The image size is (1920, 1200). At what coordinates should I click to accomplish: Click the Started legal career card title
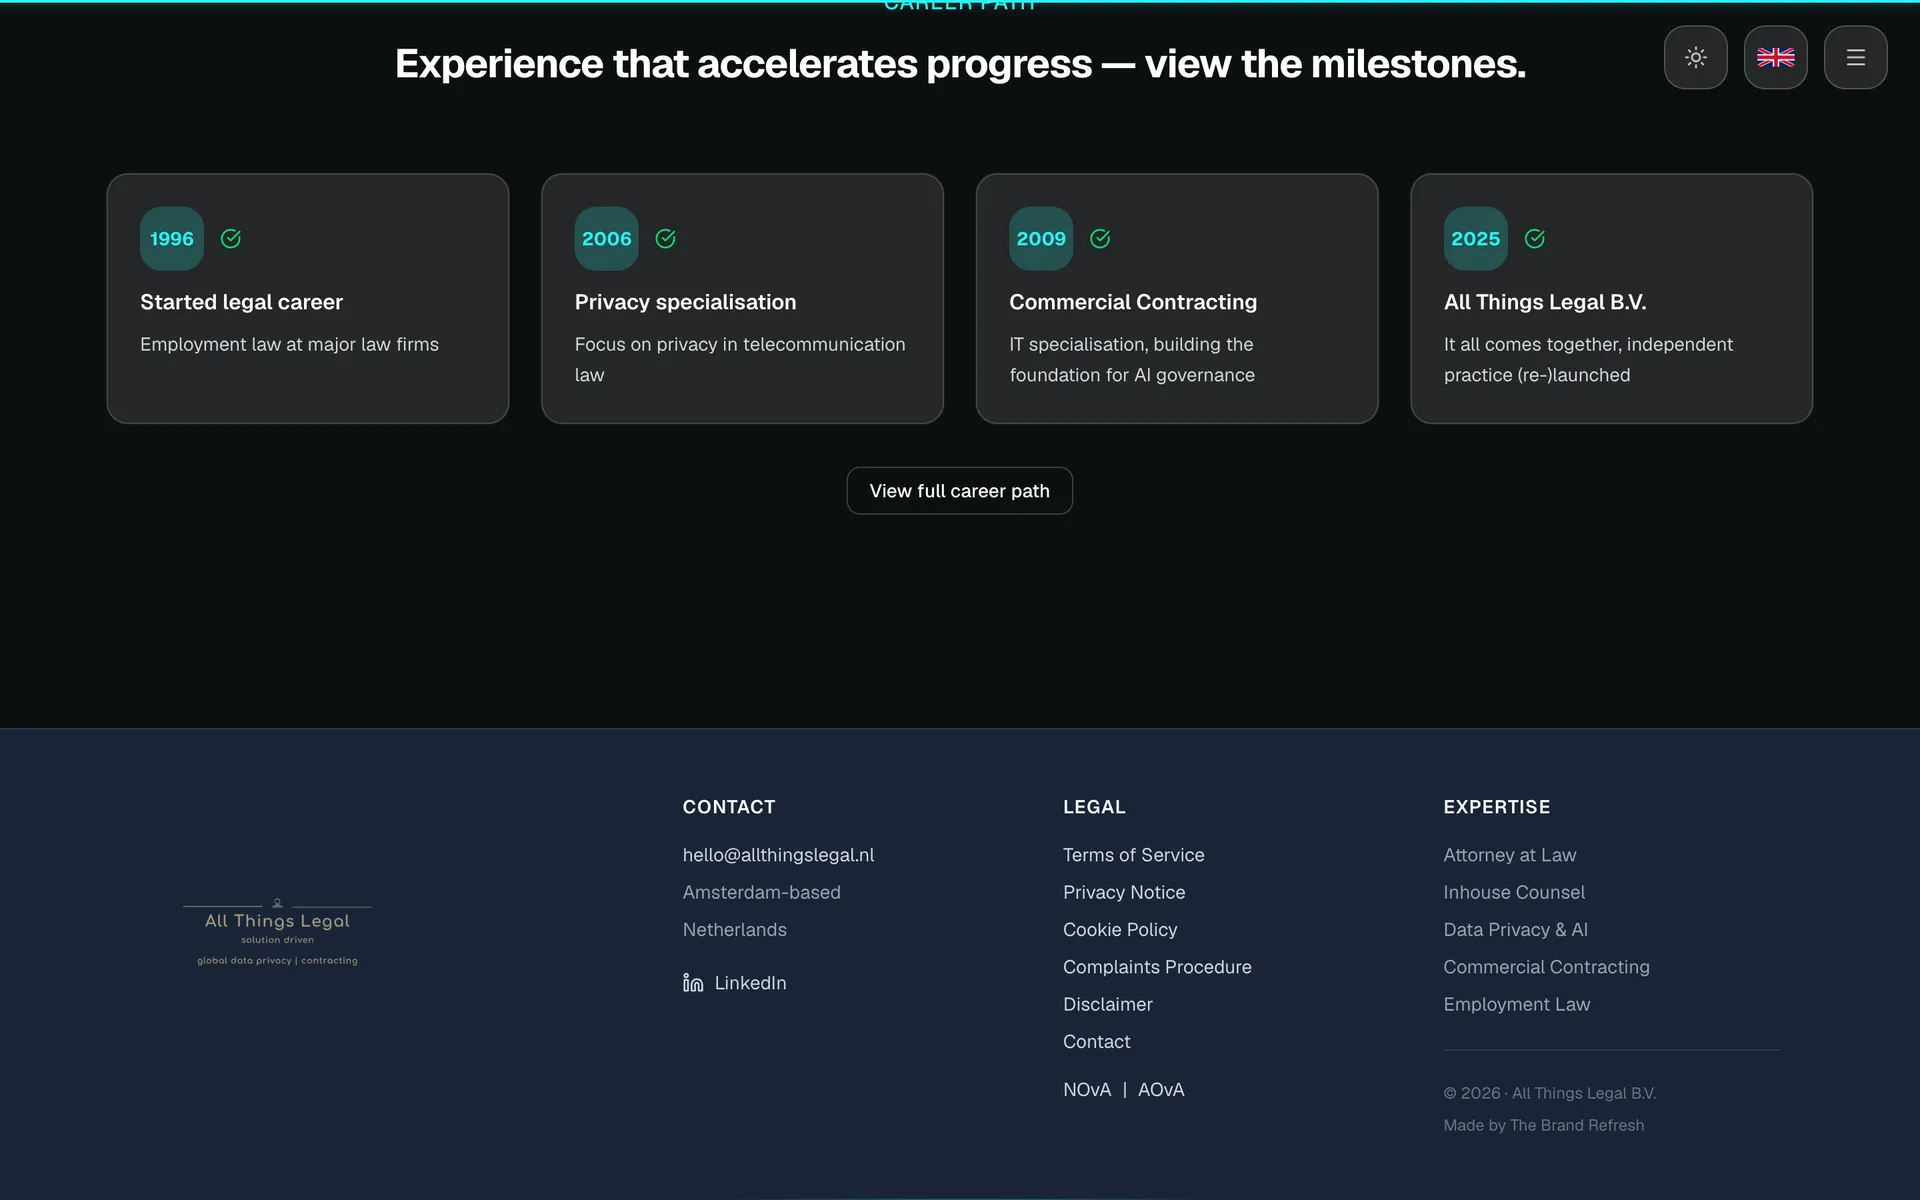tap(241, 302)
